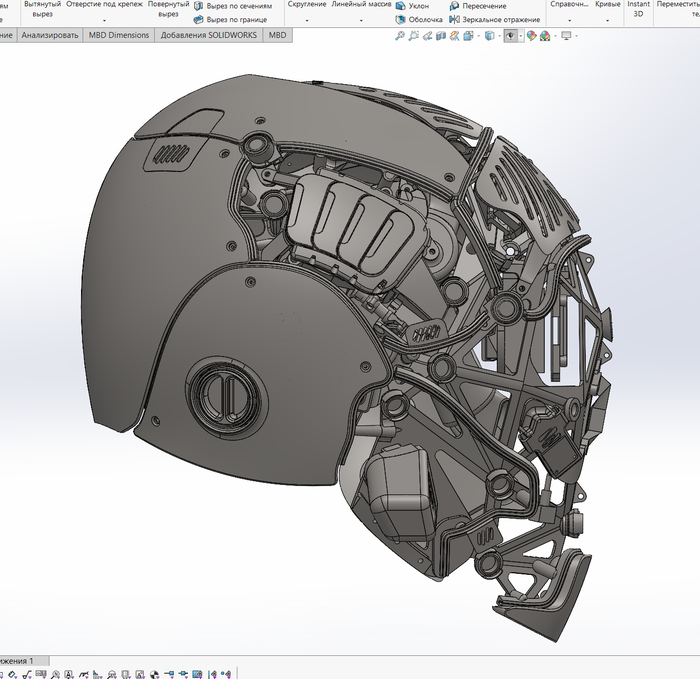700x679 pixels.
Task: Toggle the Section View icon
Action: pyautogui.click(x=442, y=36)
